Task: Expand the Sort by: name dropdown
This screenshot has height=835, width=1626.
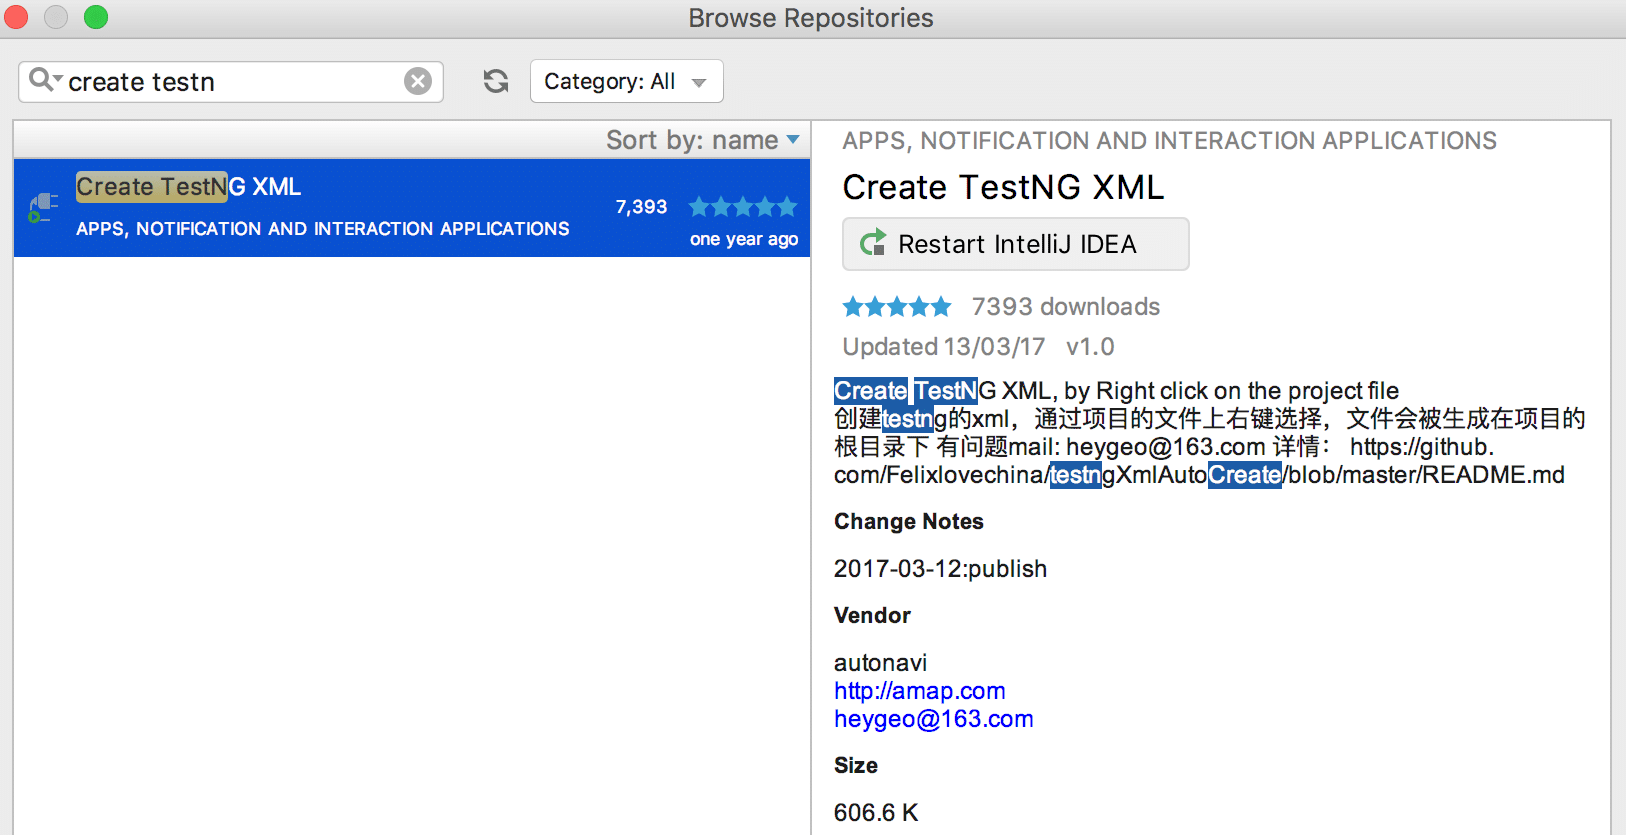Action: (x=702, y=140)
